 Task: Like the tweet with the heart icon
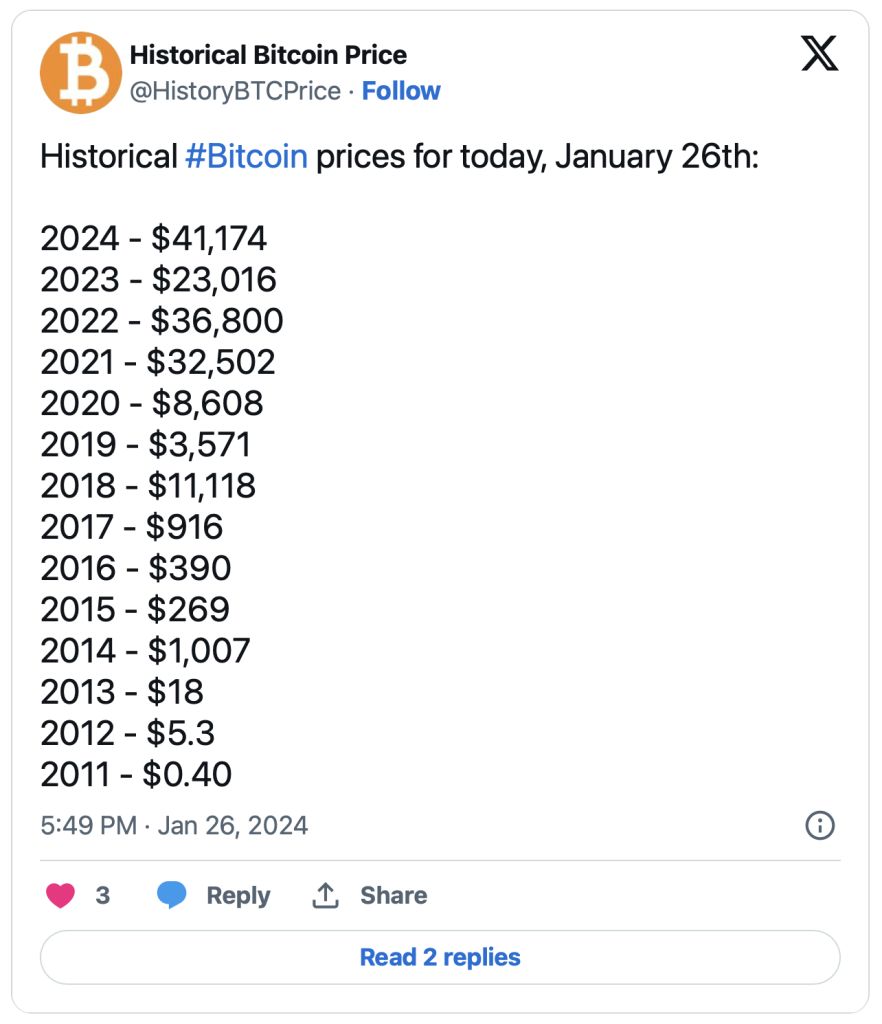click(61, 895)
